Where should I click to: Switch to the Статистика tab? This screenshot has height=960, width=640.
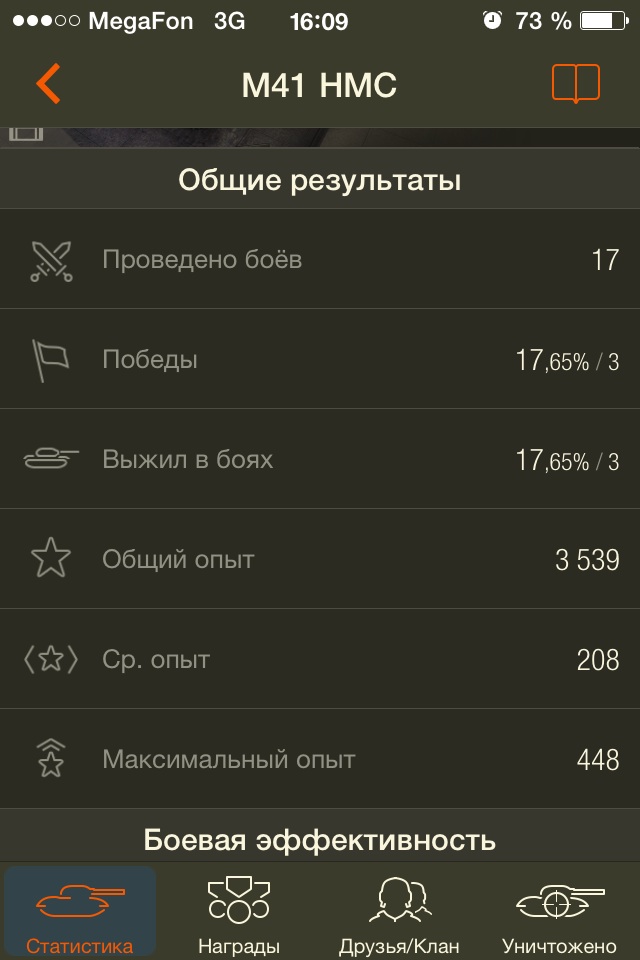click(x=80, y=912)
